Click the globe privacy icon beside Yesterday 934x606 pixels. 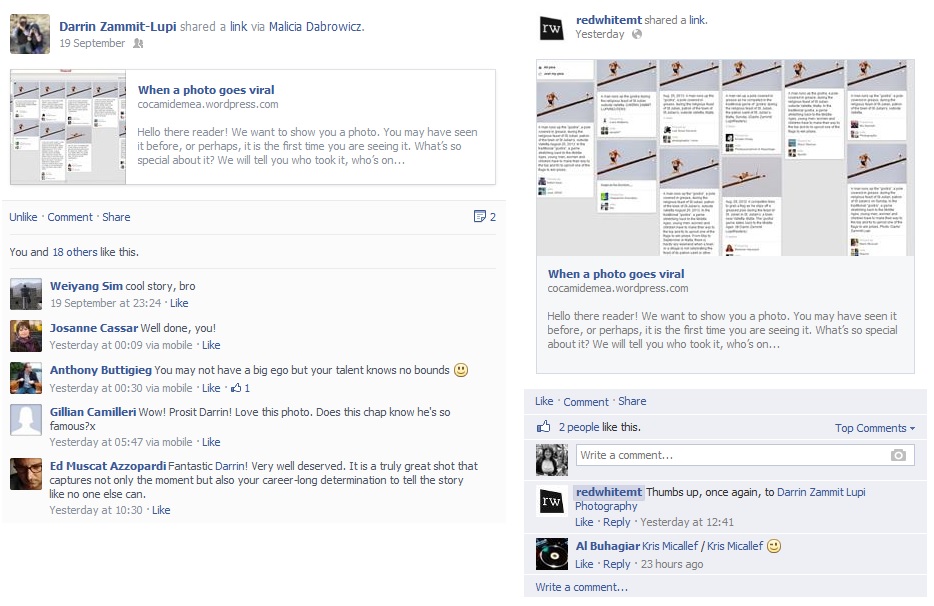(x=637, y=34)
